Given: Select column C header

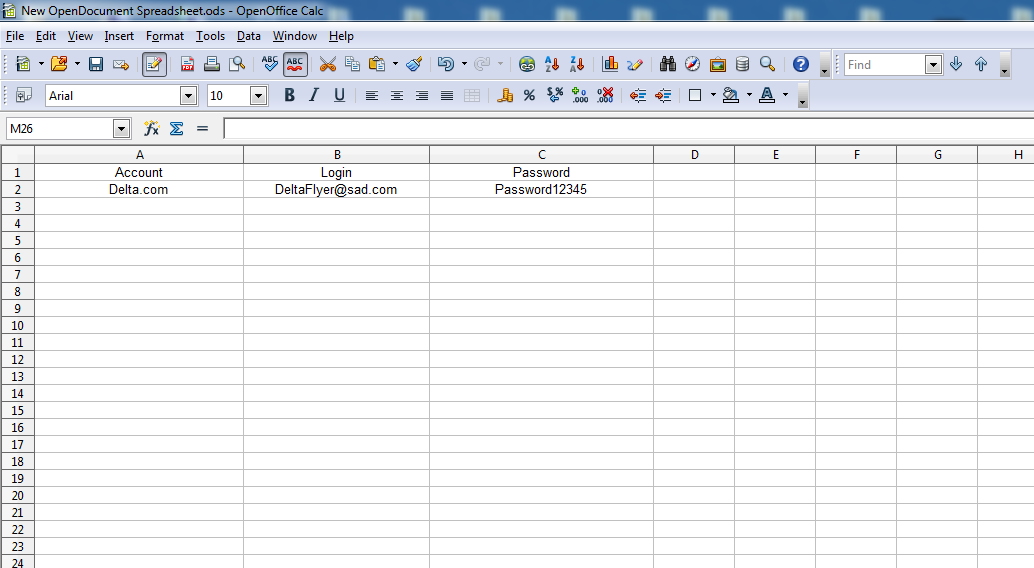Looking at the screenshot, I should tap(541, 155).
